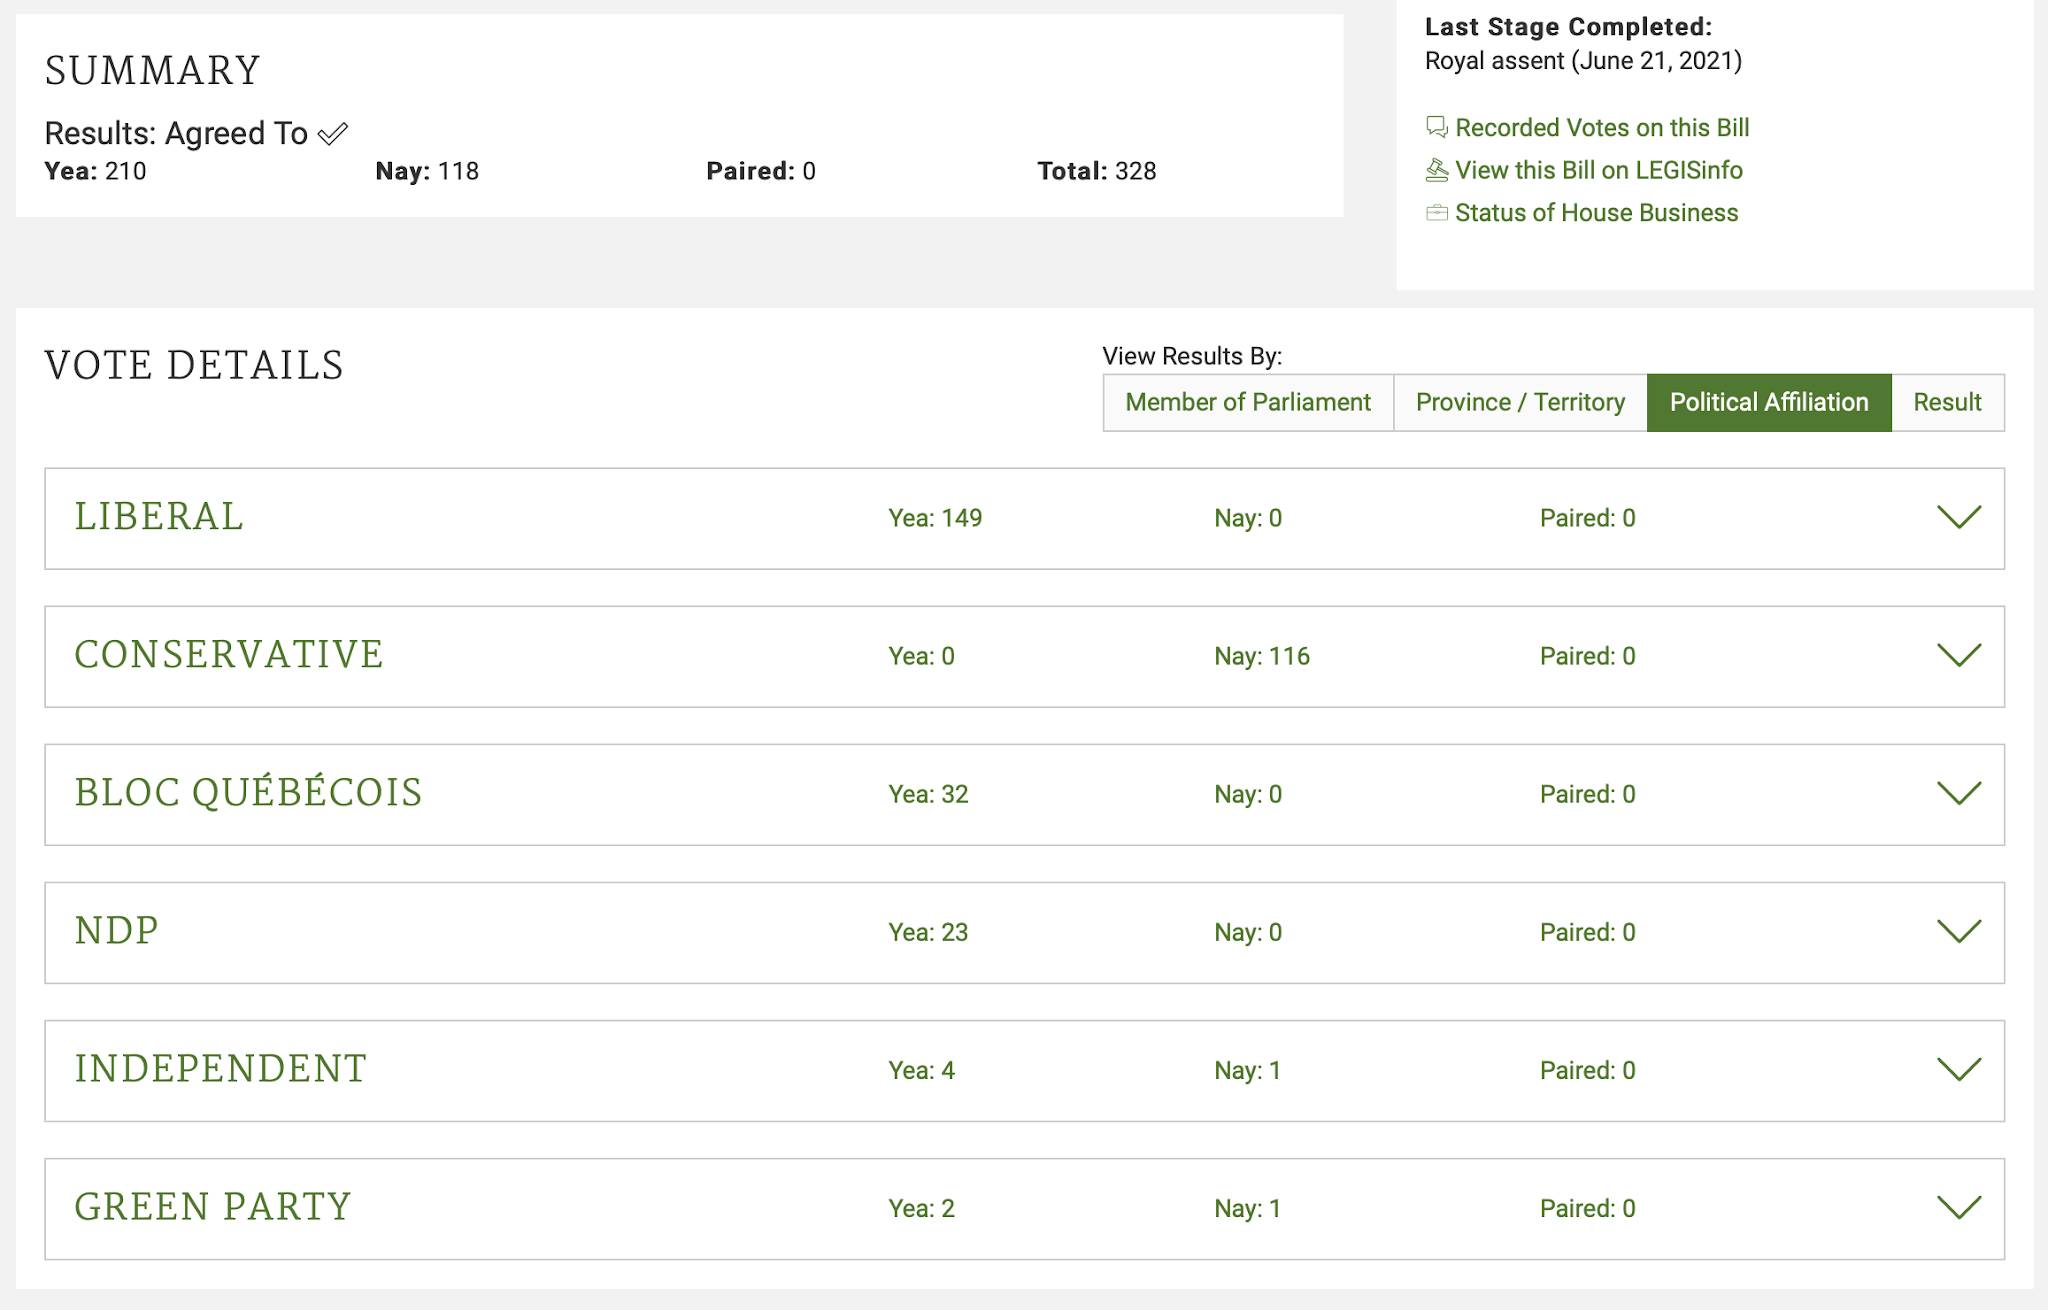This screenshot has width=2048, height=1310.
Task: Expand the Bloc Québécois chevron
Action: click(x=1959, y=793)
